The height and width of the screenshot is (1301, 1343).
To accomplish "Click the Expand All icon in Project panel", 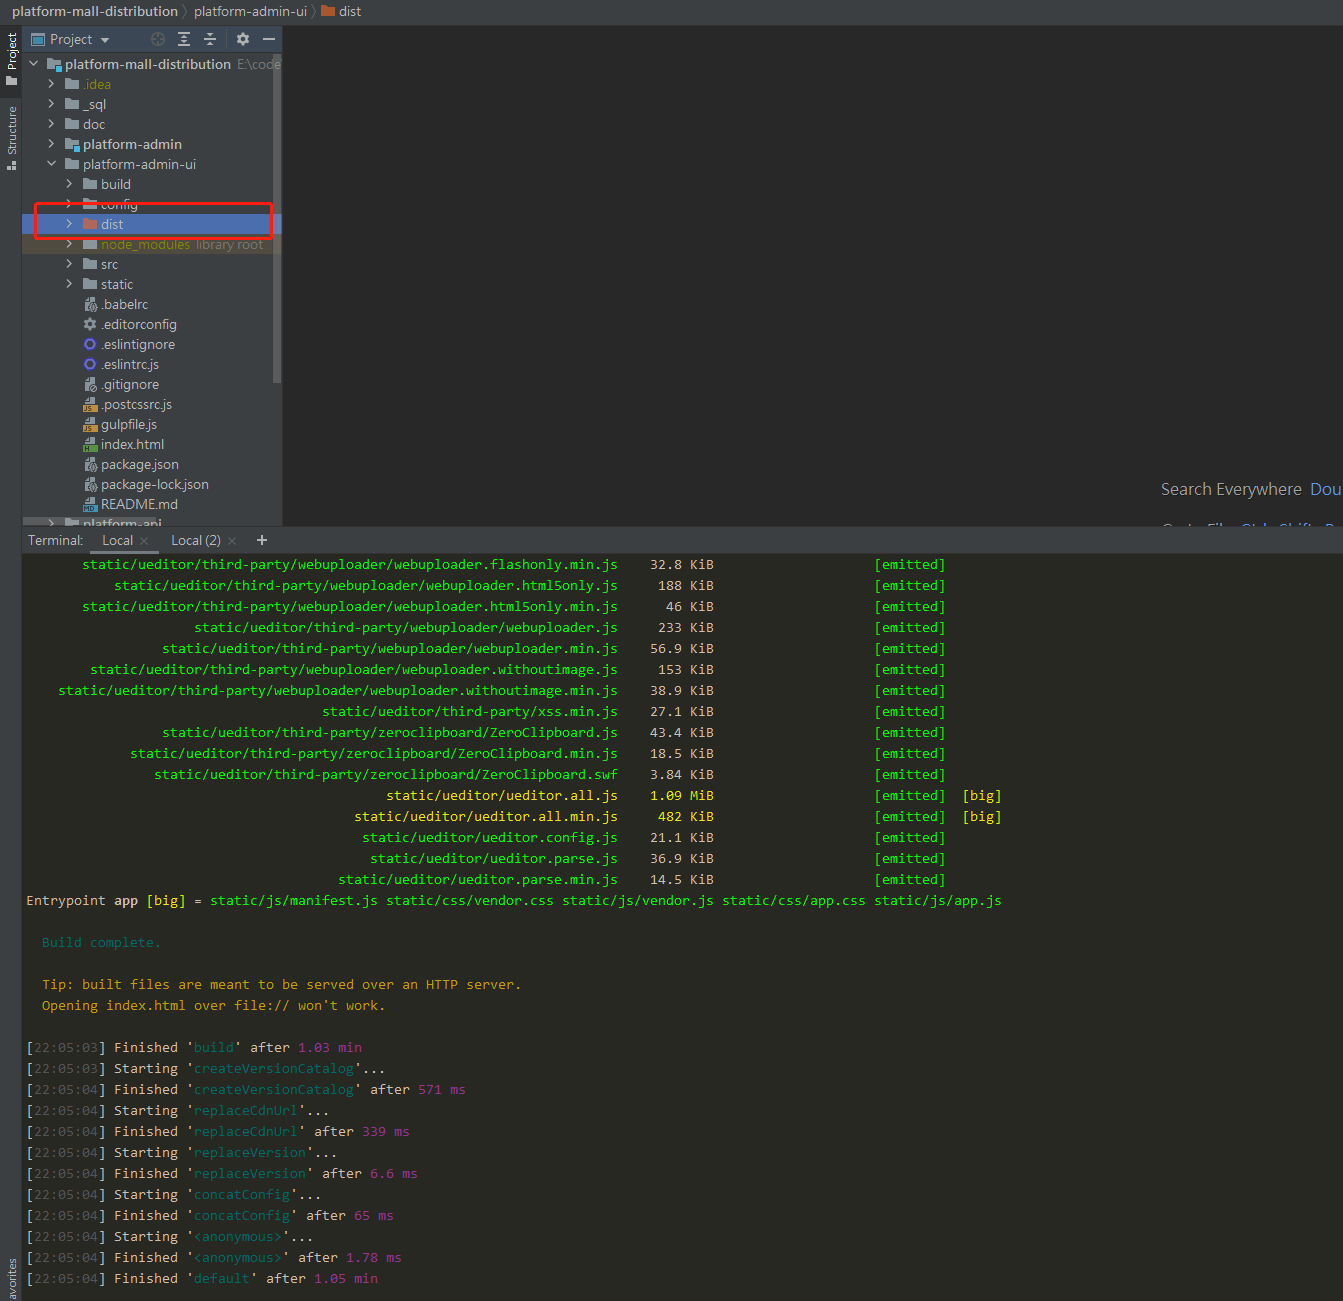I will point(184,39).
